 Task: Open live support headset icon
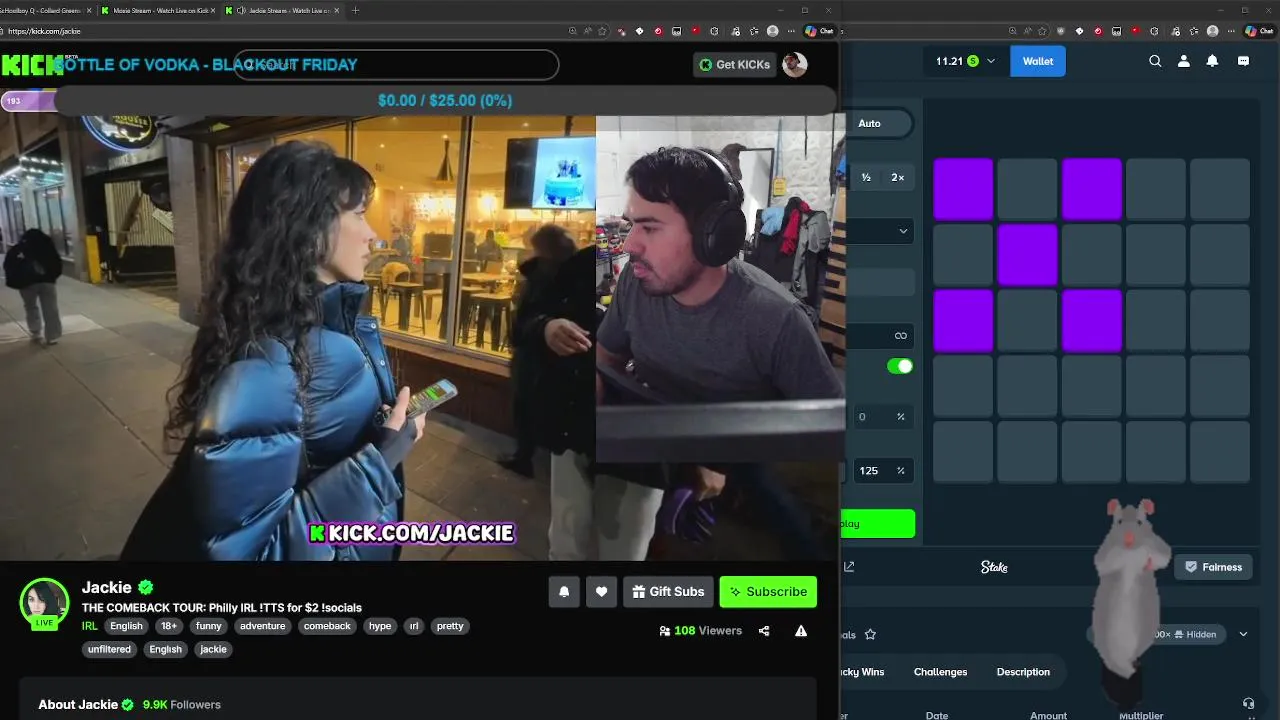tap(1248, 704)
